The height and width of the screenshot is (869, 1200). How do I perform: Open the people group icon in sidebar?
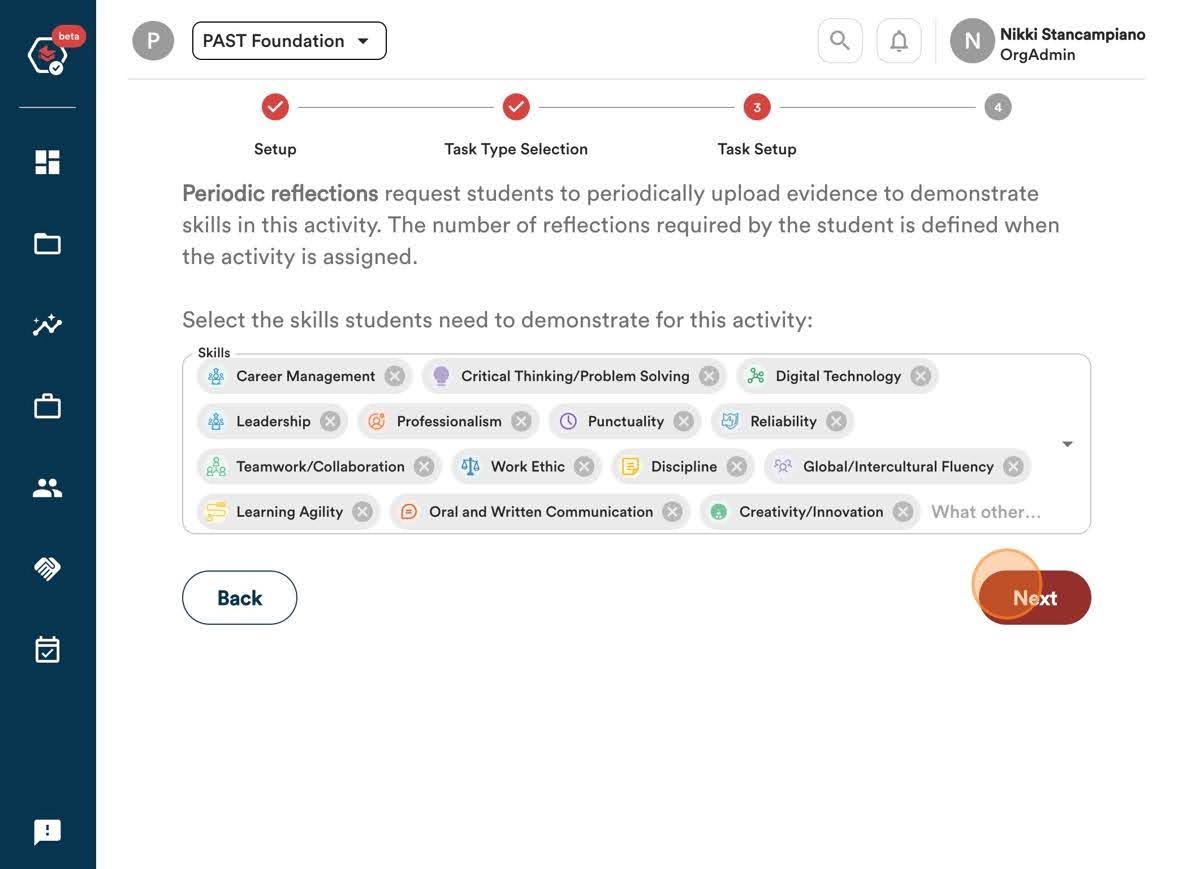(x=47, y=488)
